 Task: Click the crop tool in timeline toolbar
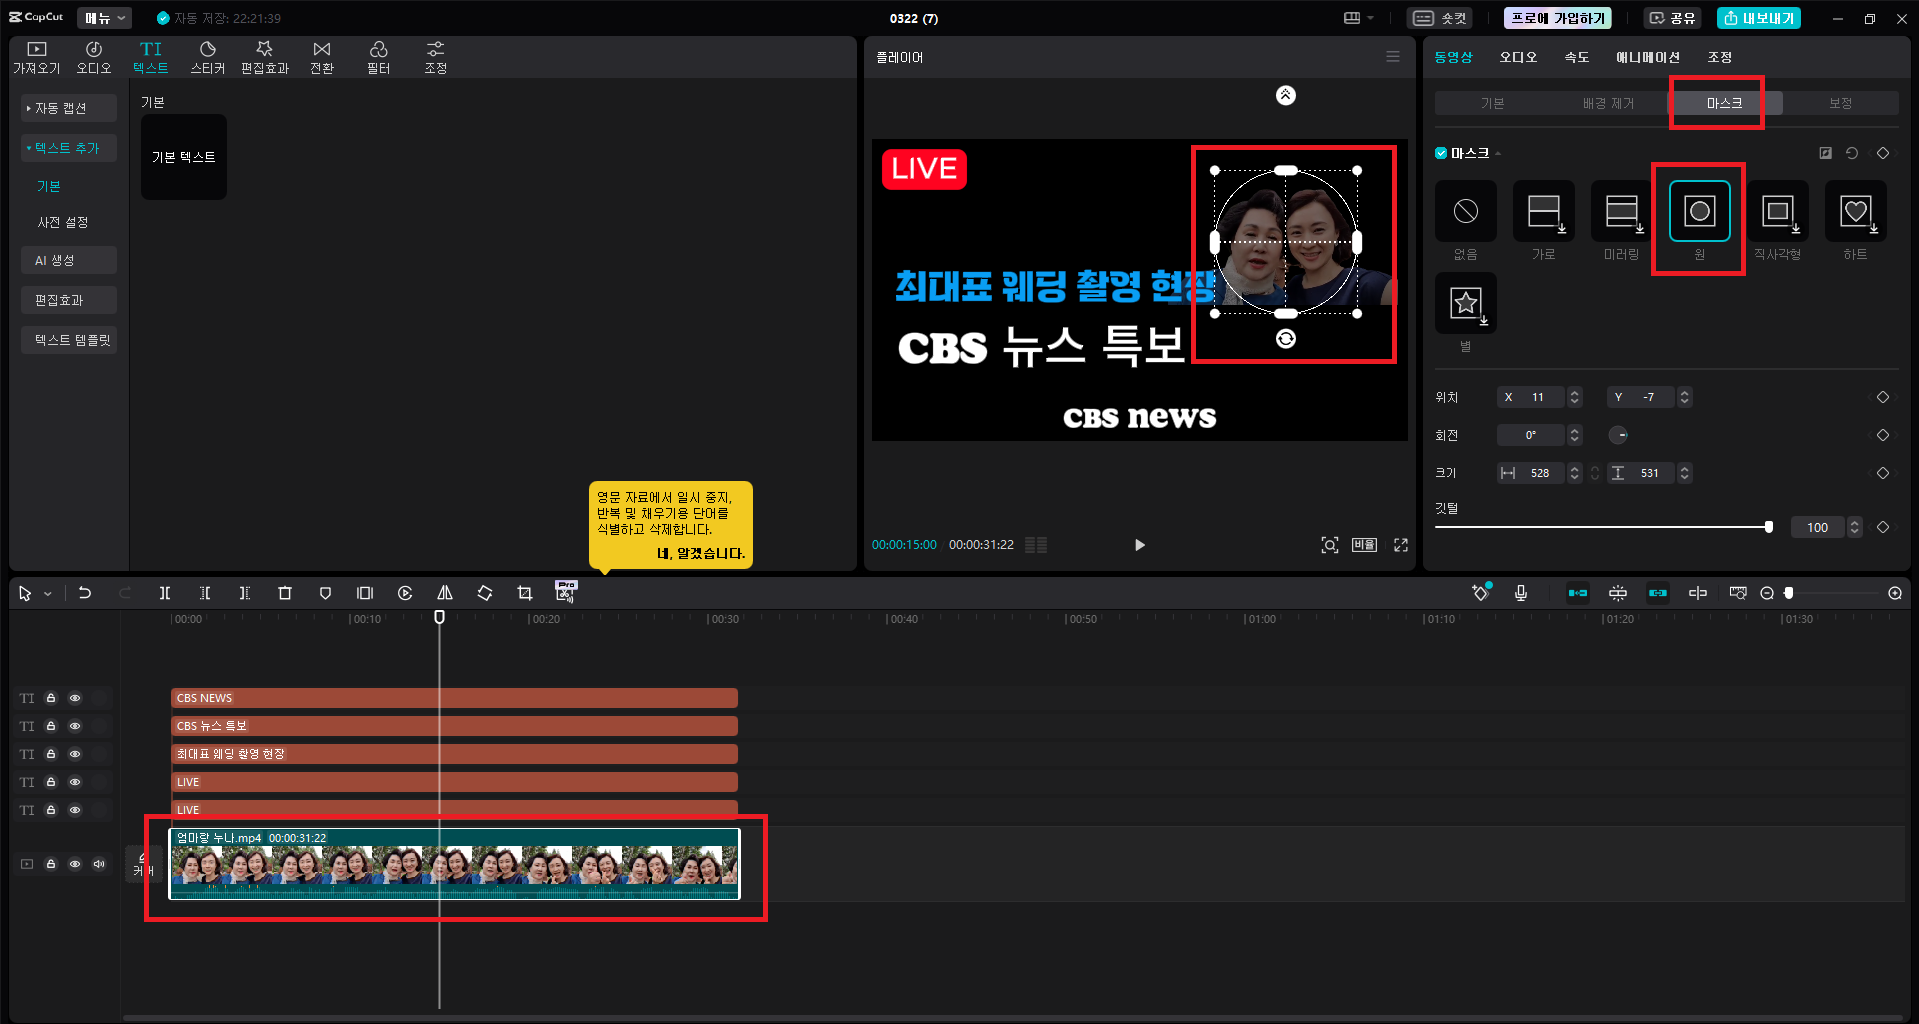525,593
